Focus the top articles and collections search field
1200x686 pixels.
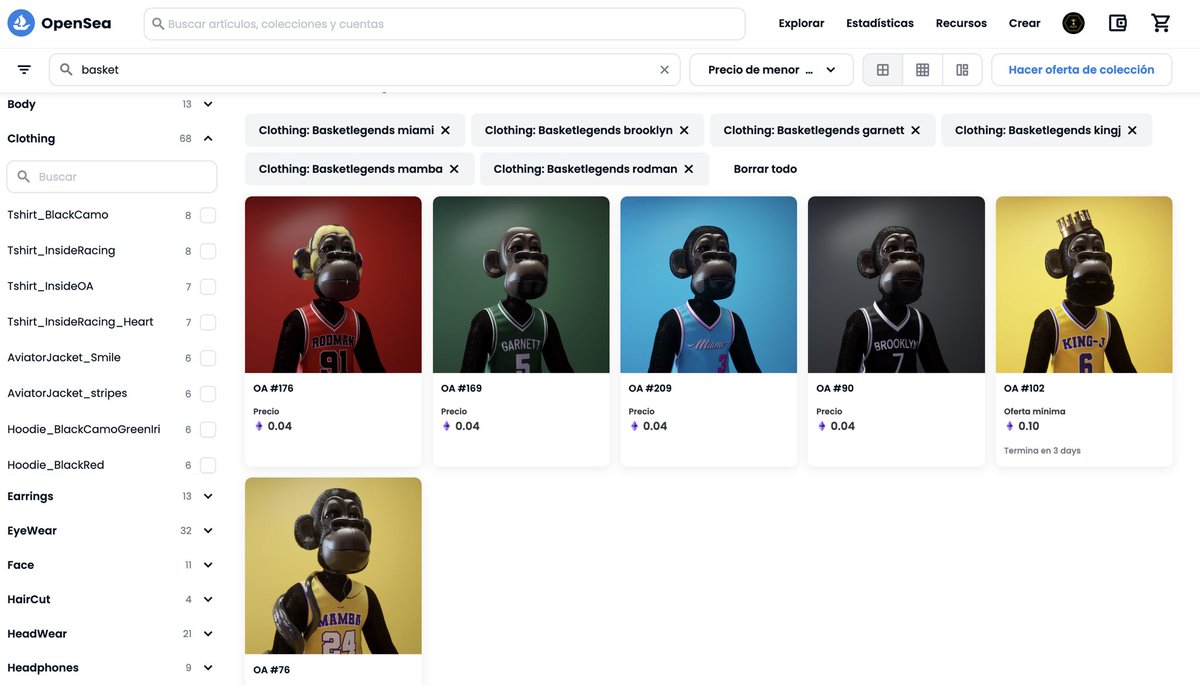[445, 23]
